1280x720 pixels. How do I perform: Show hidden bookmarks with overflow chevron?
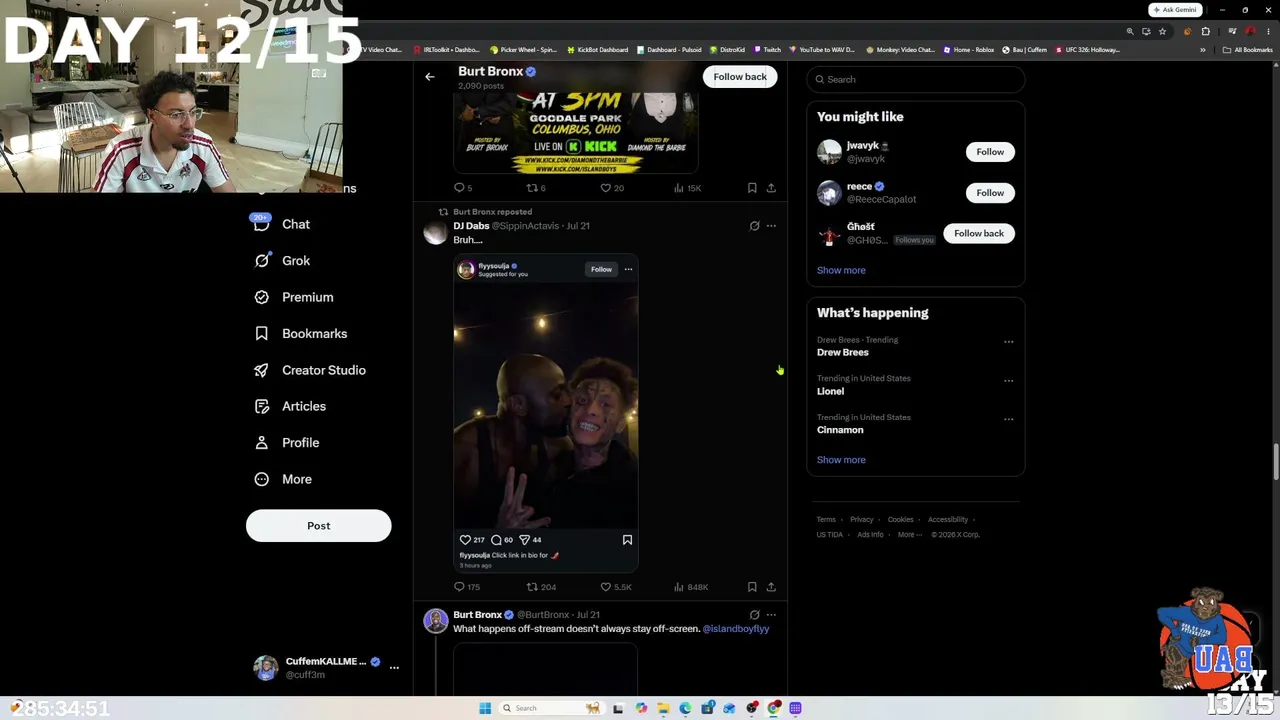pos(1203,50)
